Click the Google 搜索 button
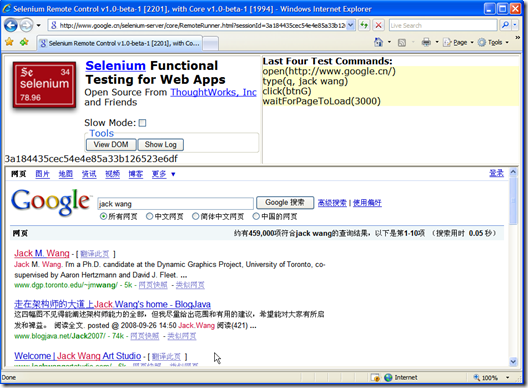 pyautogui.click(x=285, y=203)
